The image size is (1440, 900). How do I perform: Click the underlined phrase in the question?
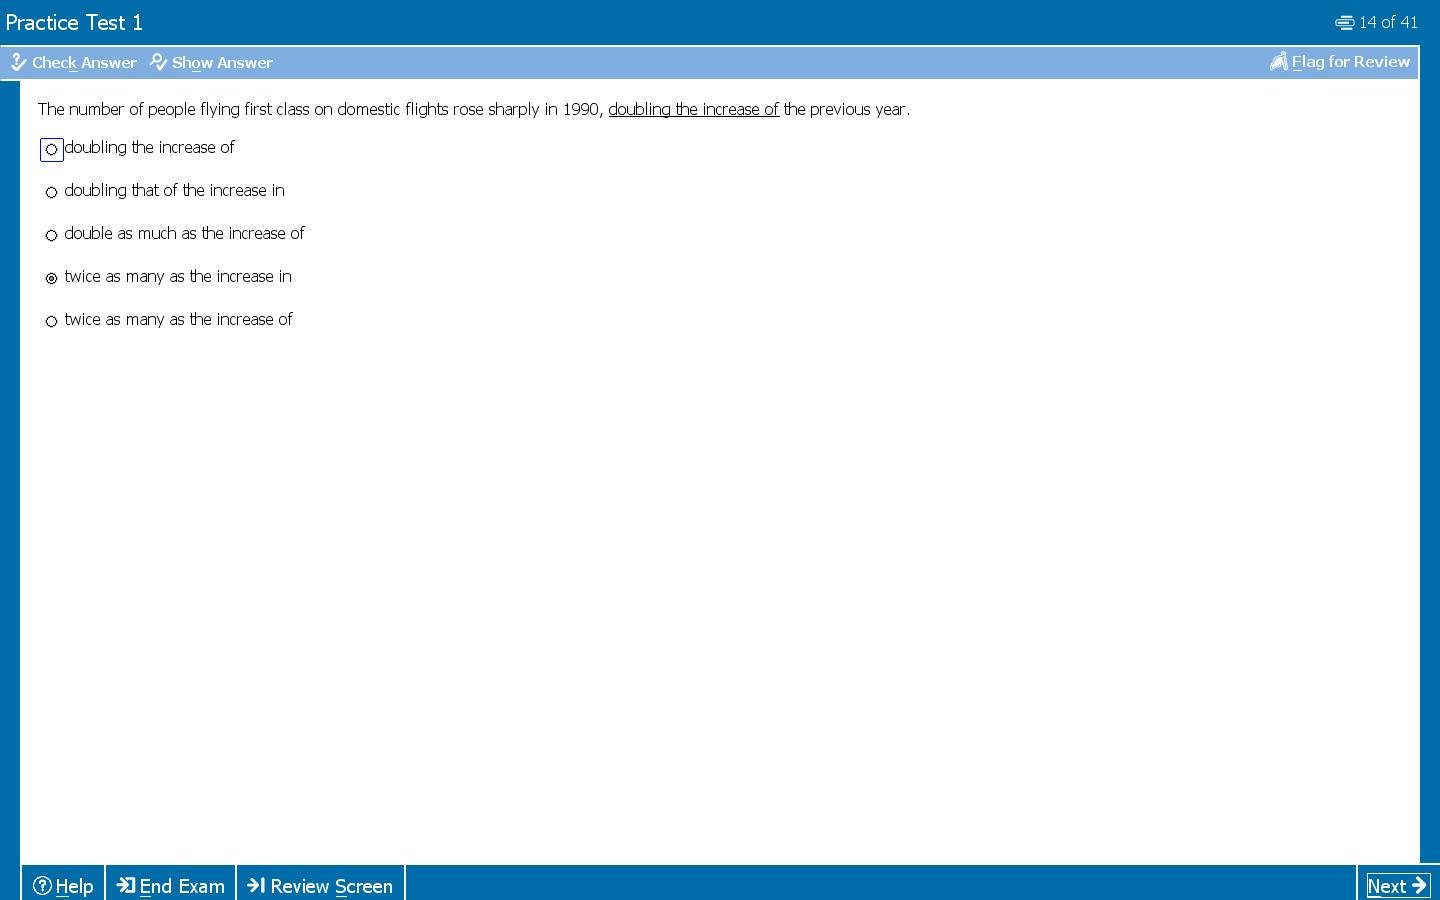pos(693,109)
